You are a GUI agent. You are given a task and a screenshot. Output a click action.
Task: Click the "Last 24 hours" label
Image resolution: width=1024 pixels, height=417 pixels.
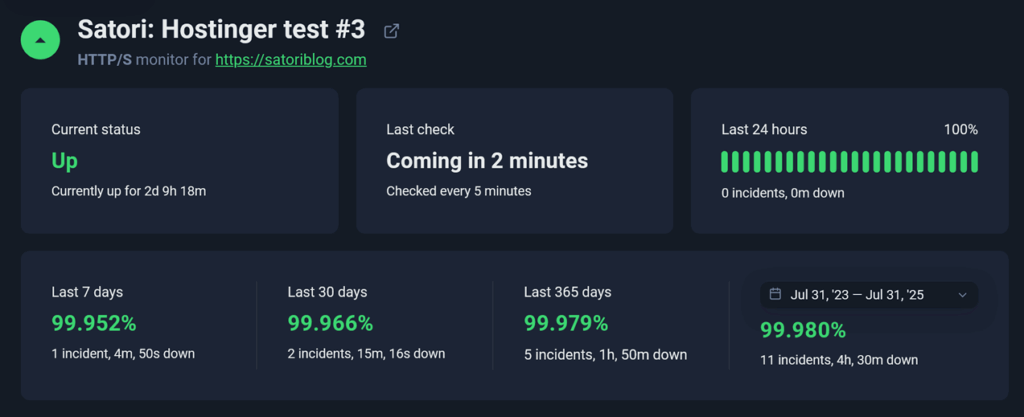pos(764,130)
